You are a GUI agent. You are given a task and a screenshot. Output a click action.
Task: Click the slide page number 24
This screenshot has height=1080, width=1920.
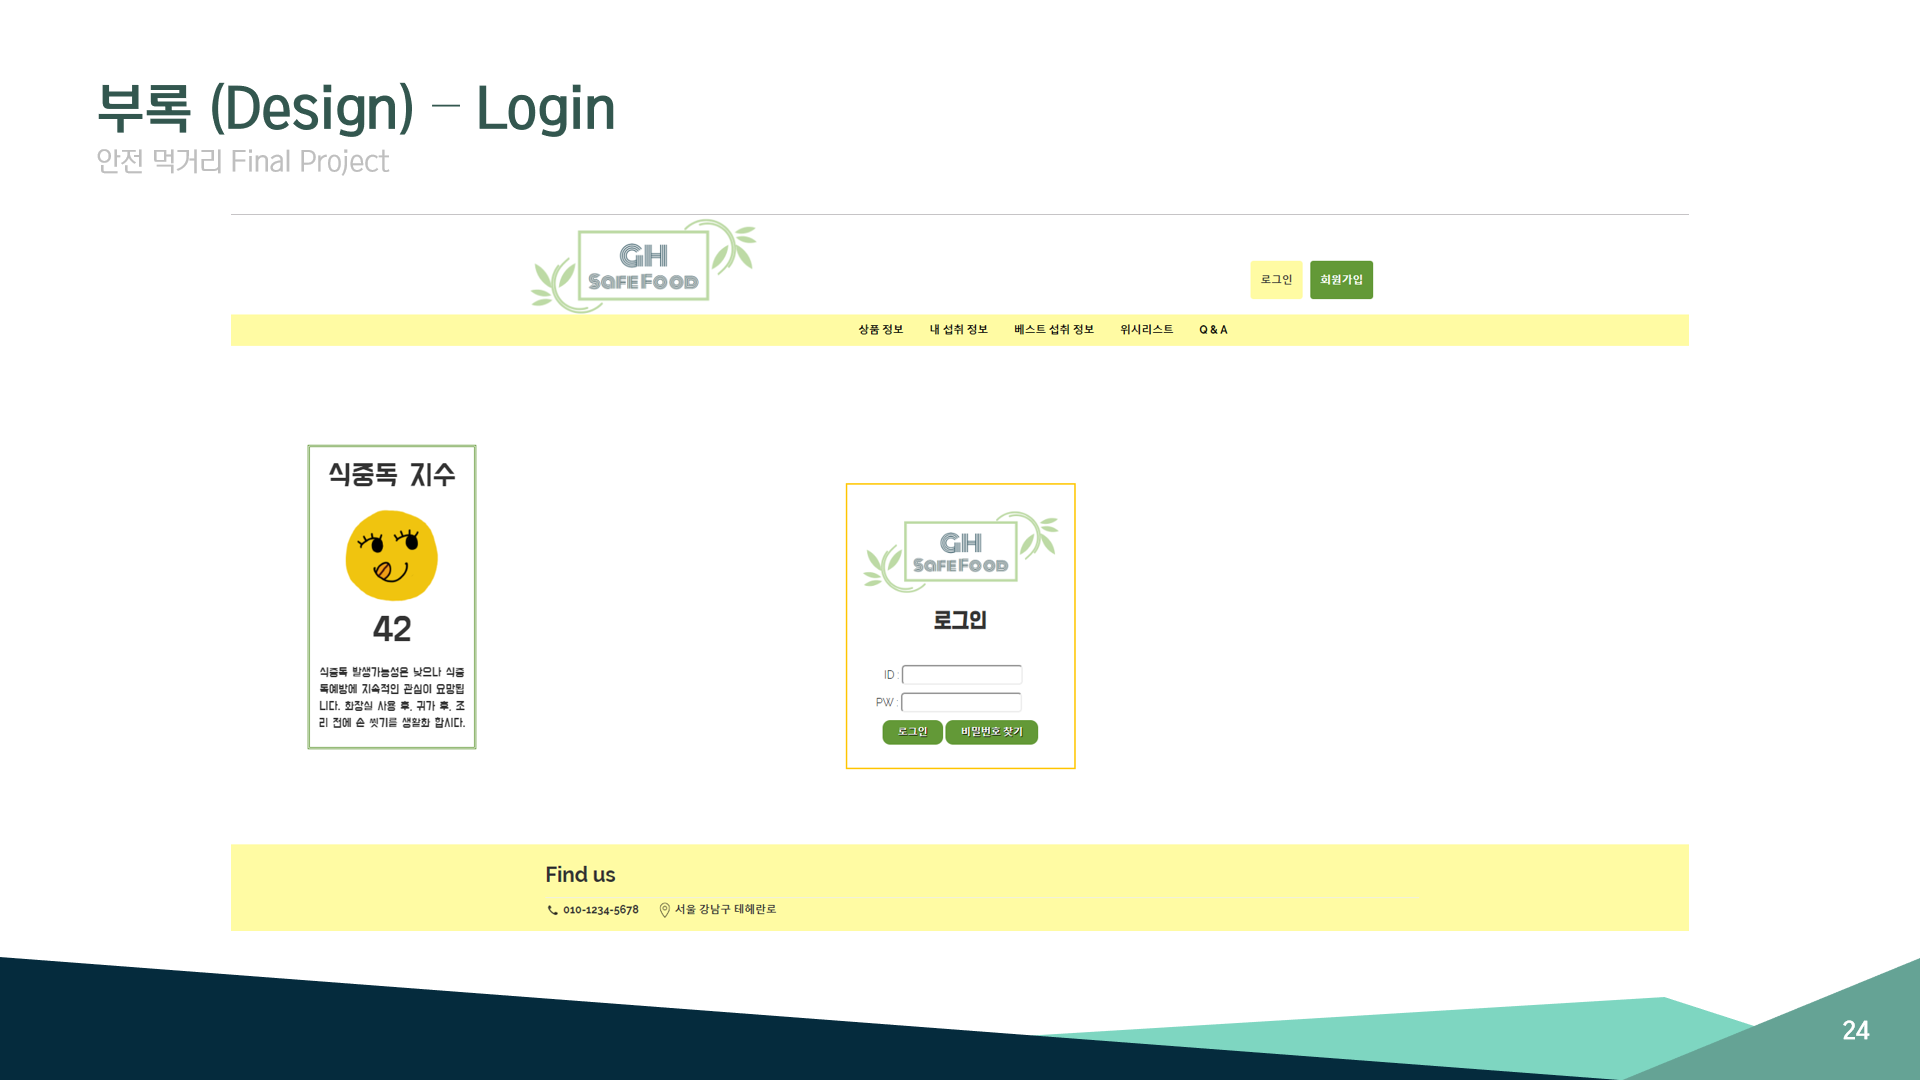click(1856, 1031)
